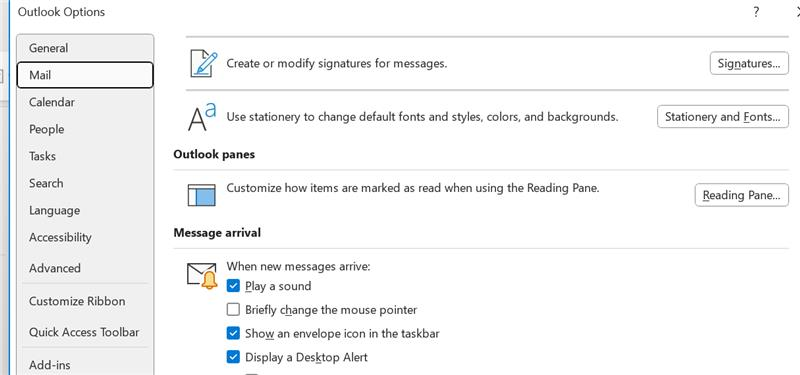This screenshot has height=375, width=800.
Task: Uncheck Play a sound
Action: [x=233, y=286]
